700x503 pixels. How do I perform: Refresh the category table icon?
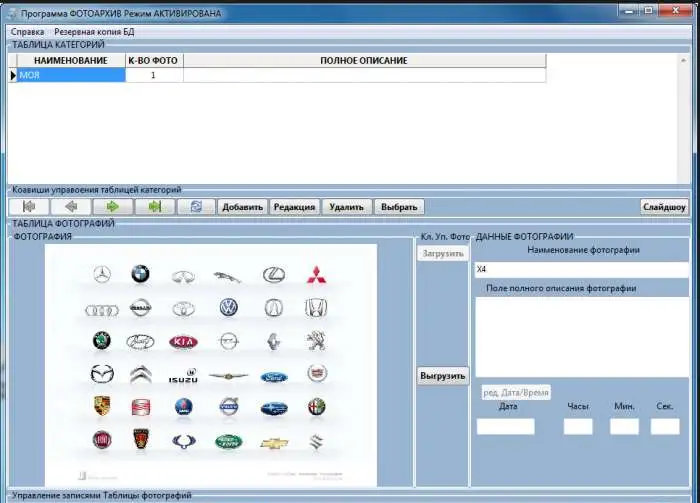click(196, 207)
